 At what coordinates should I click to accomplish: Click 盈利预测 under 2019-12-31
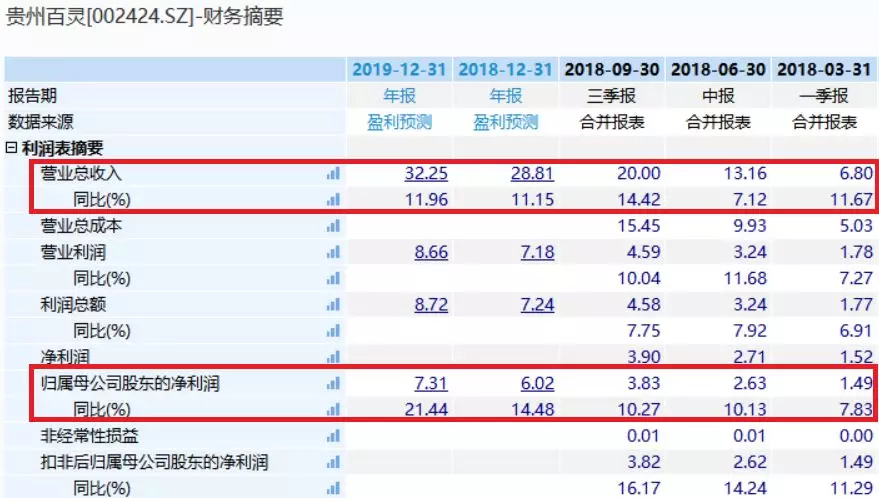coord(399,122)
